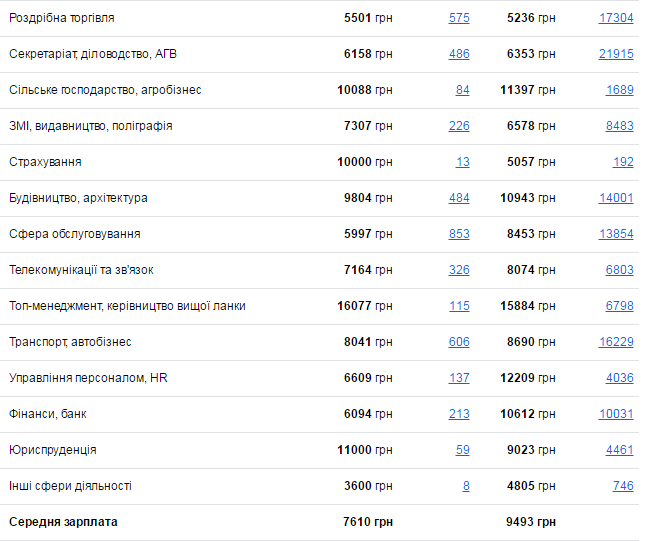Select the 326 link for Телекомунікації та зв'язок
Screen dimensions: 647x541
coord(459,270)
